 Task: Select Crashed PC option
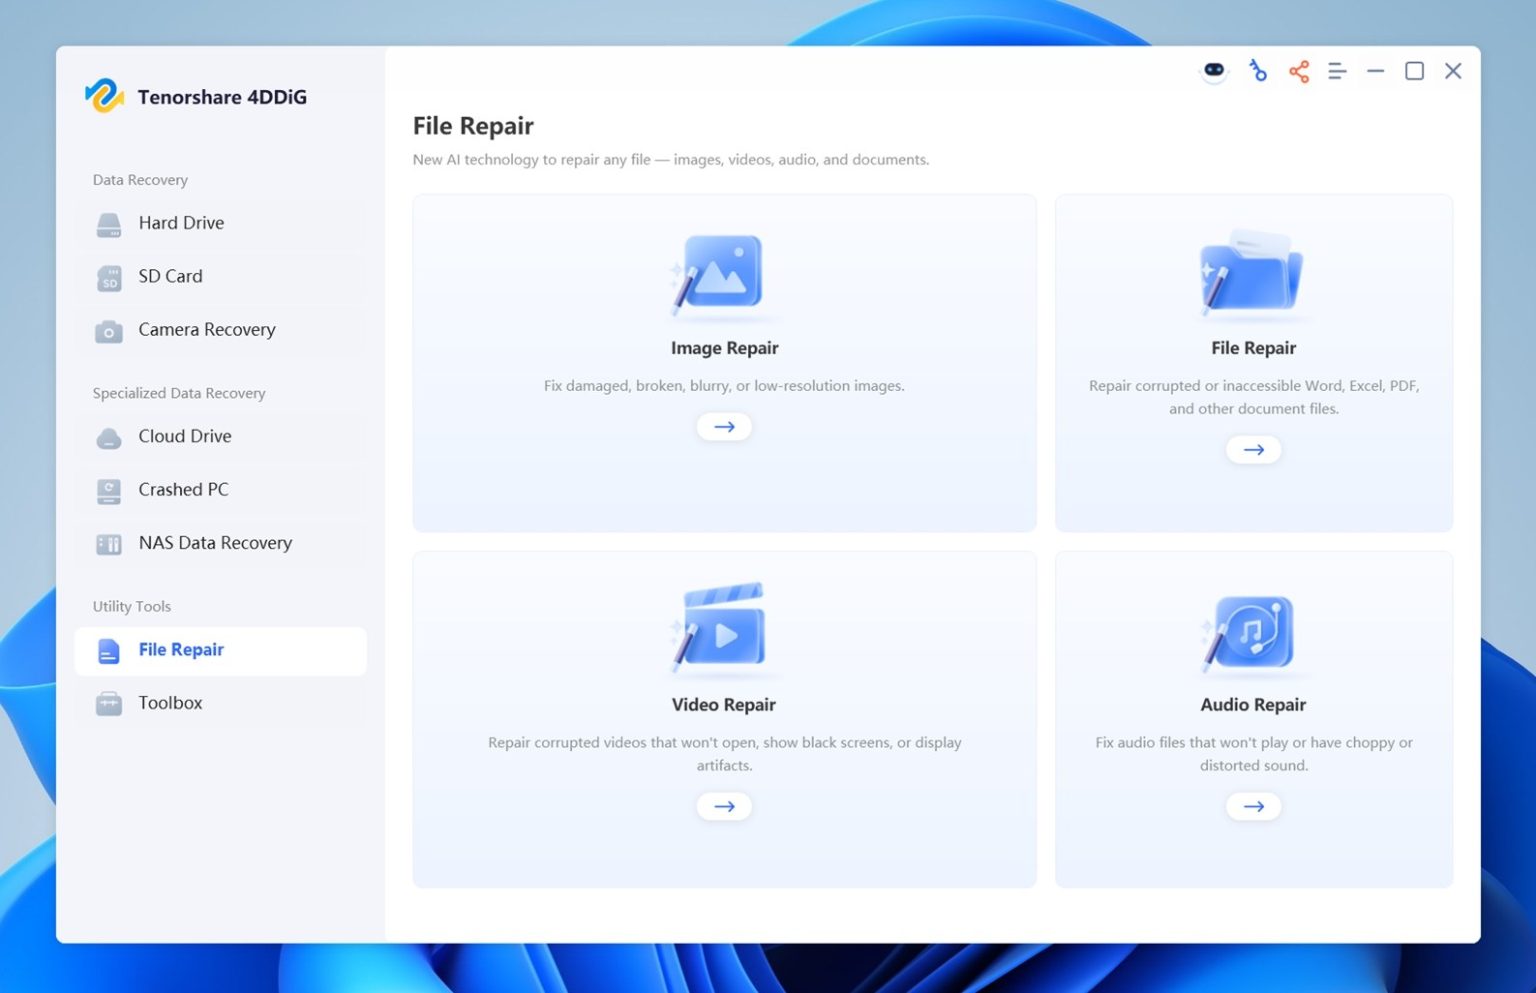[x=221, y=489]
